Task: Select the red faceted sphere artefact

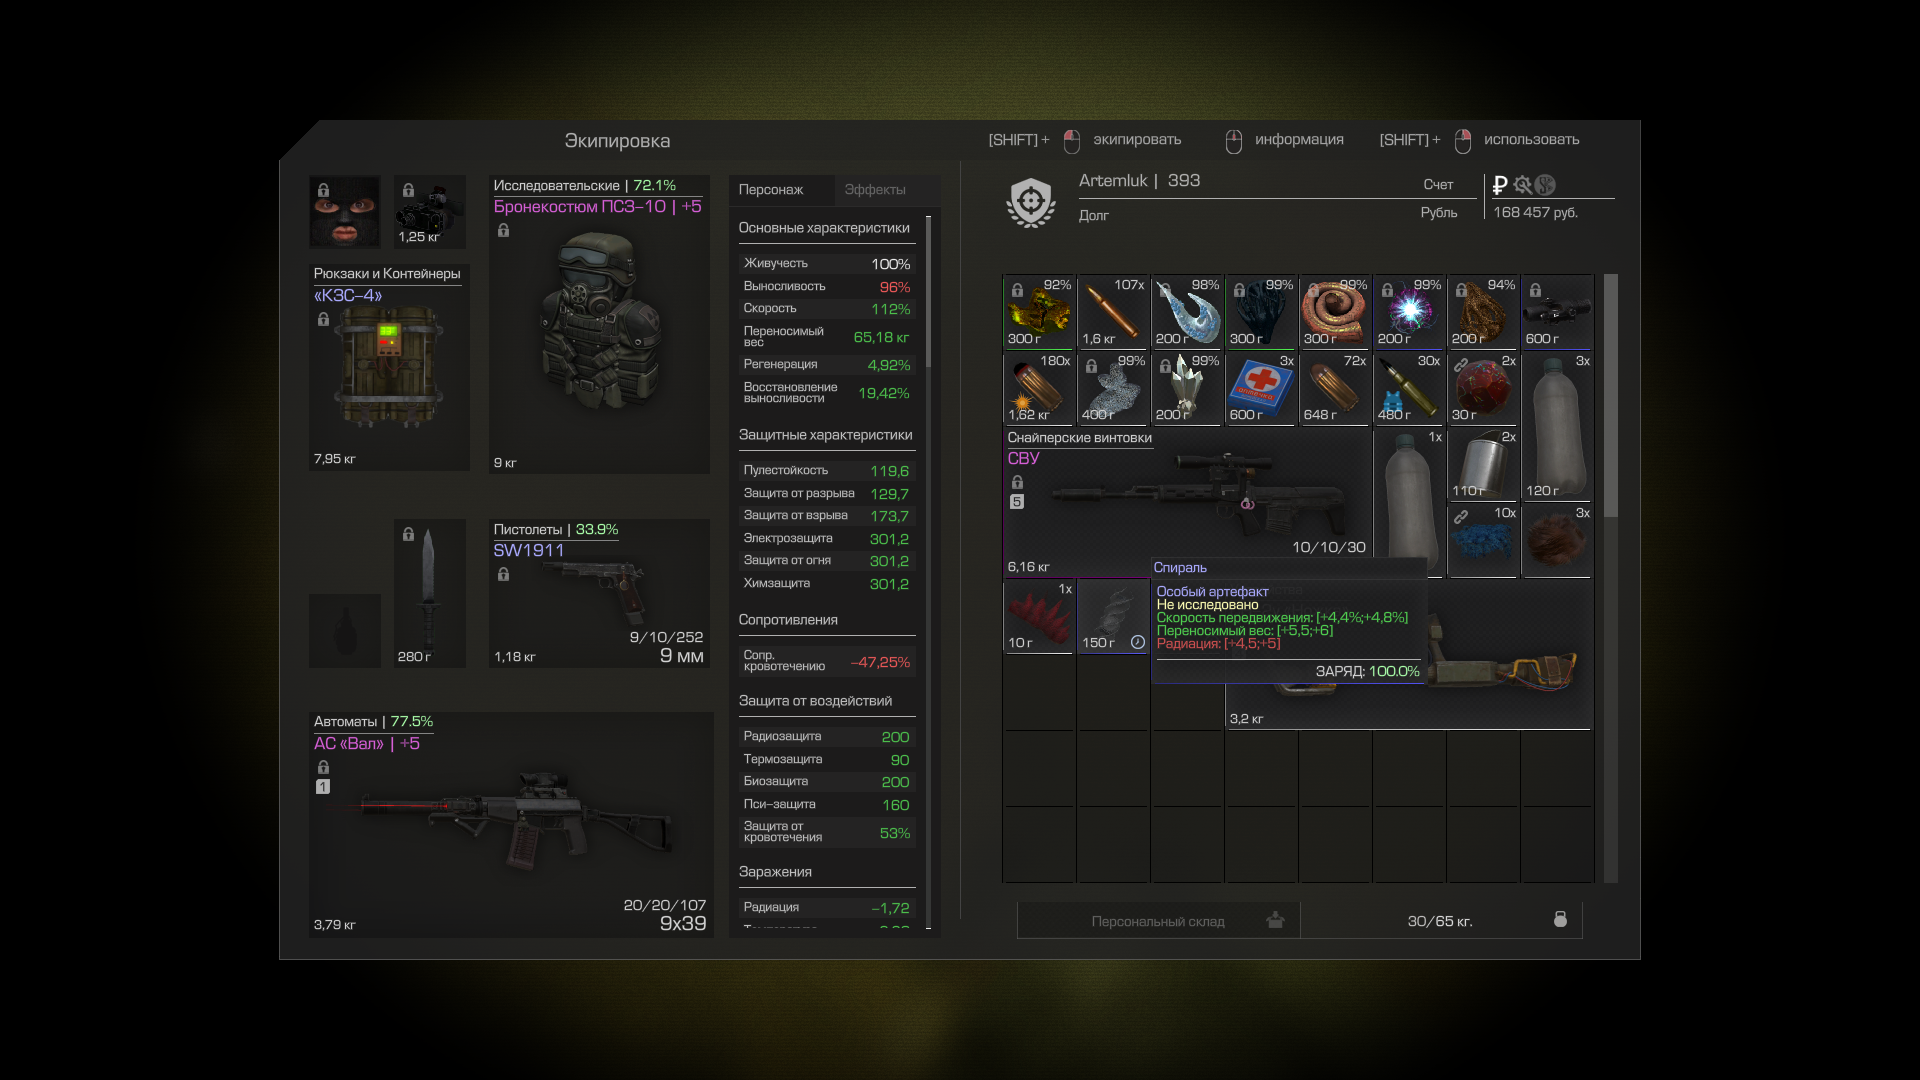Action: coord(1483,388)
